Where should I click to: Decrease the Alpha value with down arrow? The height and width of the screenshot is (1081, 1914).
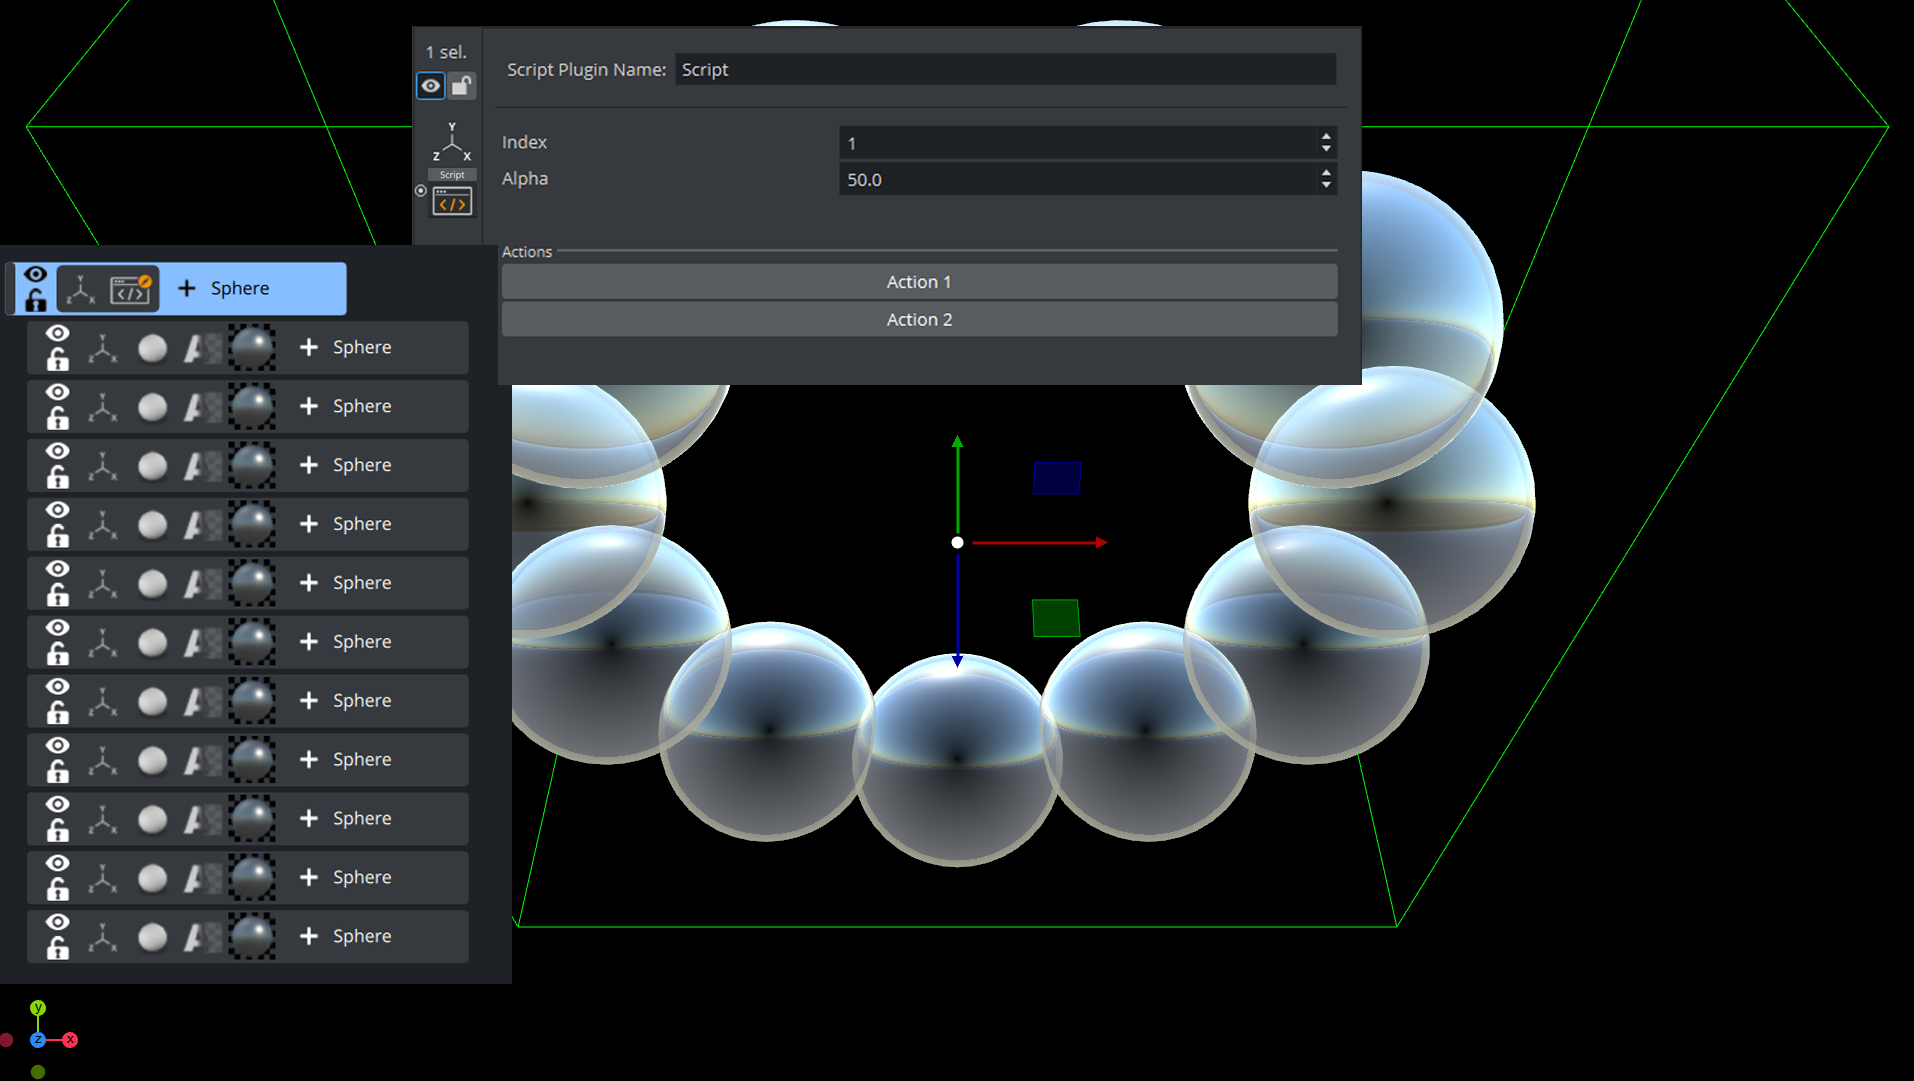tap(1326, 186)
